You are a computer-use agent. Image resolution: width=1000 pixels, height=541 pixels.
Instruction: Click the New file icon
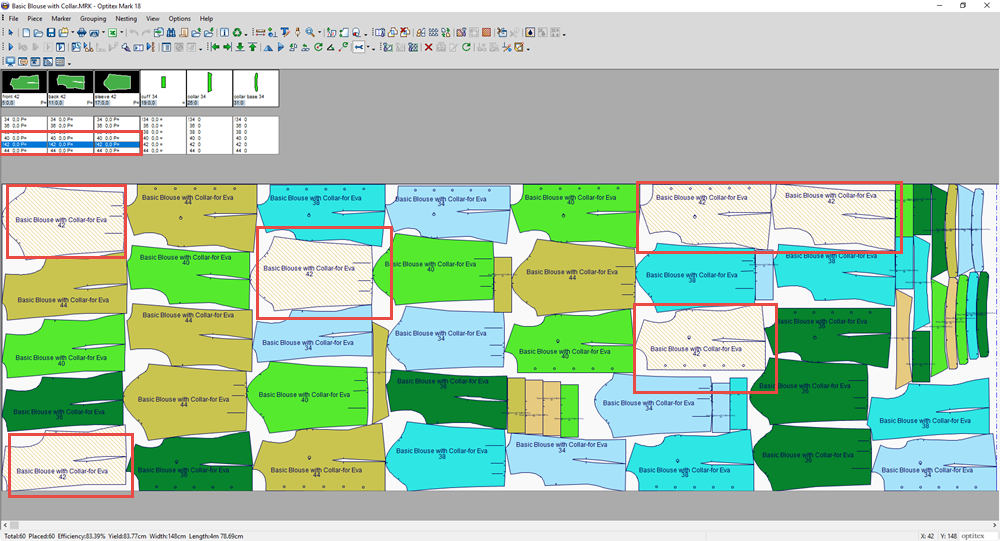tap(26, 32)
